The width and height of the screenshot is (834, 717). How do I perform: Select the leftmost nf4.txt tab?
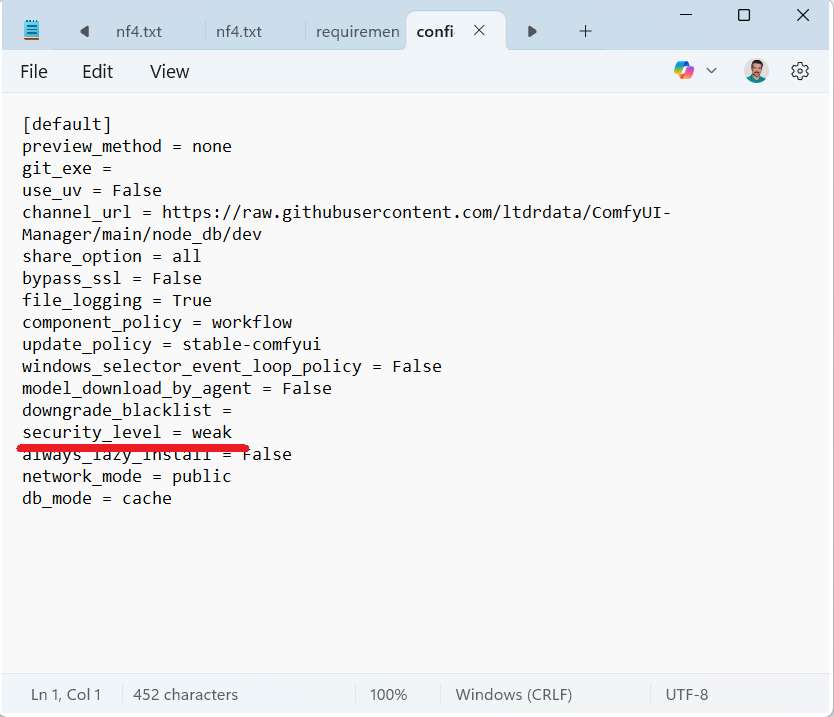click(x=138, y=32)
